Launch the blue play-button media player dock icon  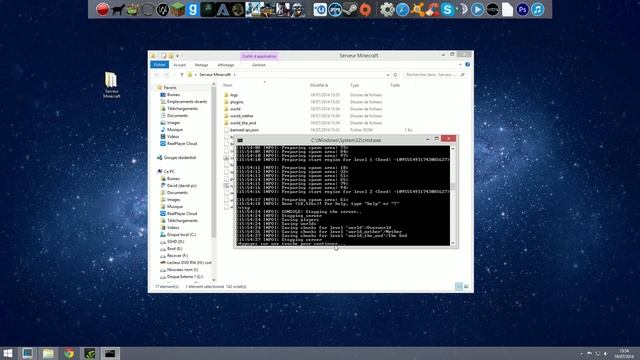pyautogui.click(x=477, y=9)
